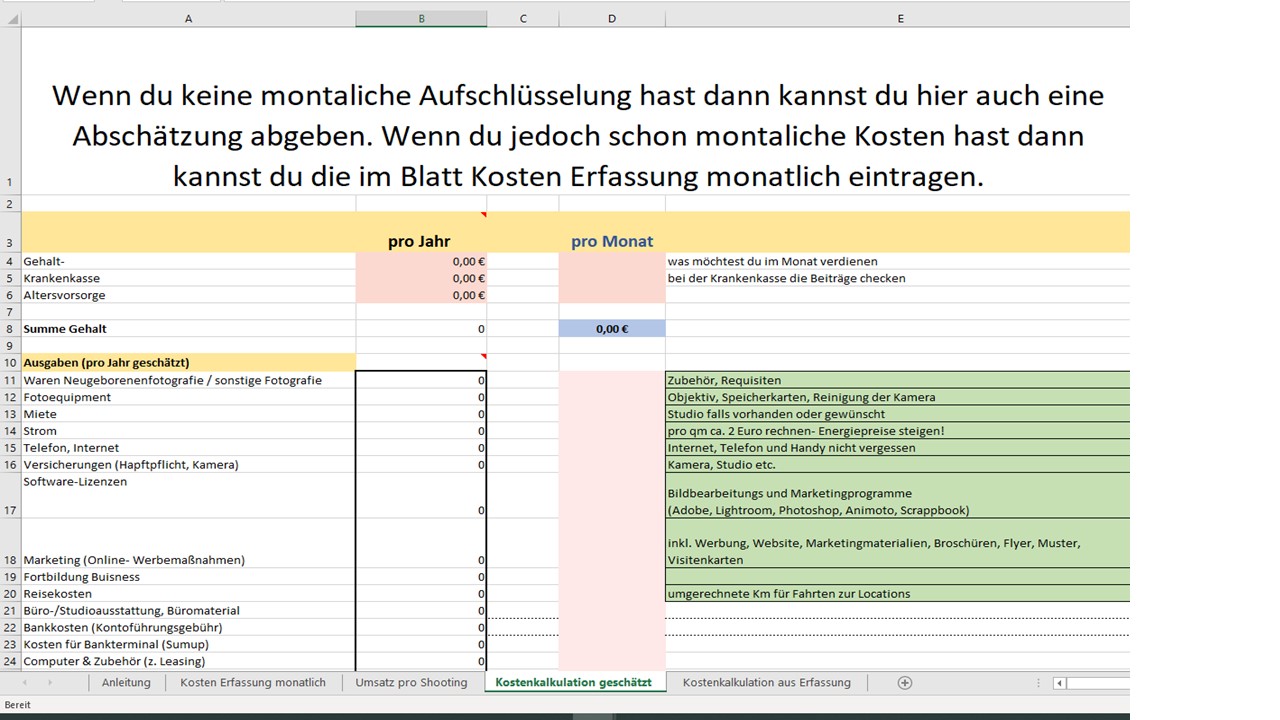This screenshot has width=1280, height=720.
Task: Click the blue Summe Gehalt monthly cell
Action: coord(611,329)
